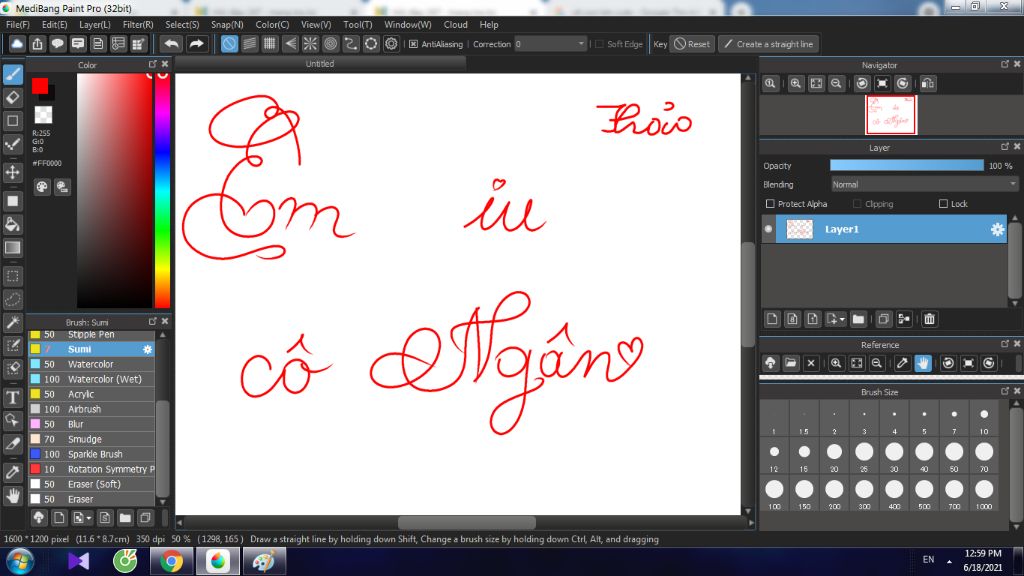Open the Windows Start button
The image size is (1024, 576).
20,562
